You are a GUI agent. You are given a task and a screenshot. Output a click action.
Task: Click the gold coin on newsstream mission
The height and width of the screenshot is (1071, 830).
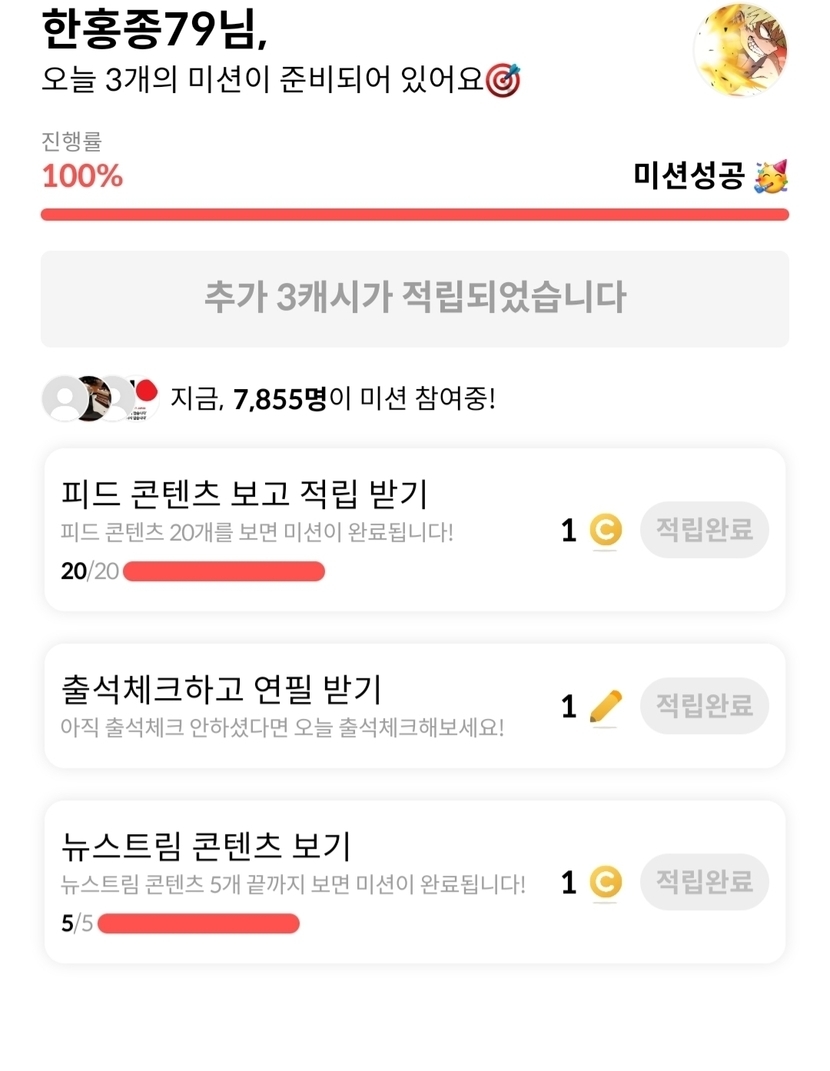605,882
